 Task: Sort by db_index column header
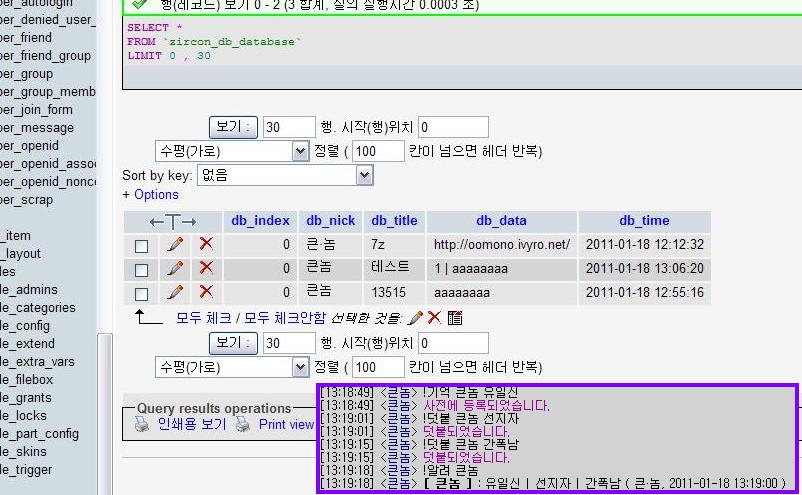[260, 220]
